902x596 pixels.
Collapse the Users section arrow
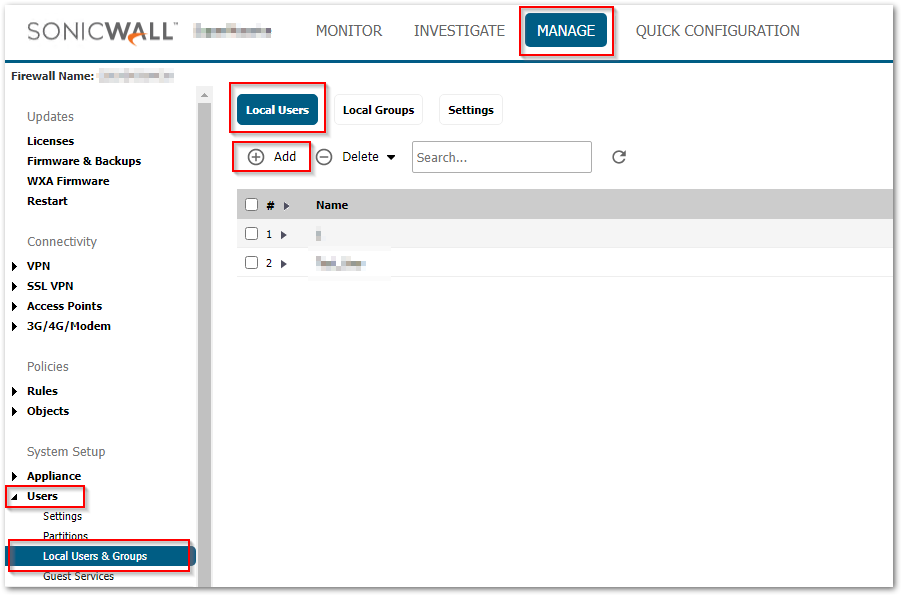point(14,496)
